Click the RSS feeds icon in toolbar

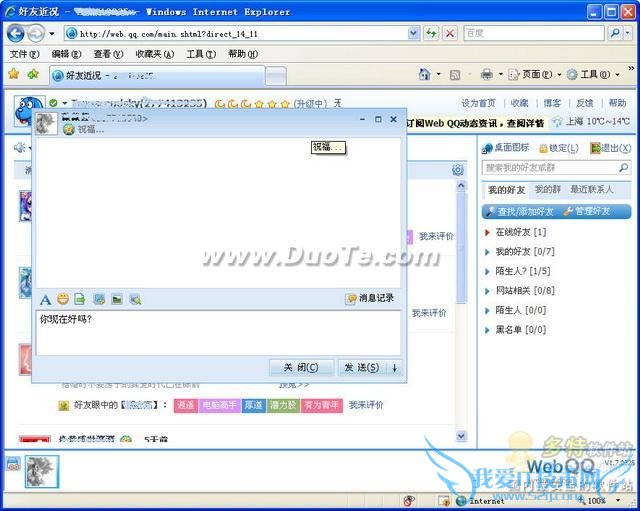[455, 75]
